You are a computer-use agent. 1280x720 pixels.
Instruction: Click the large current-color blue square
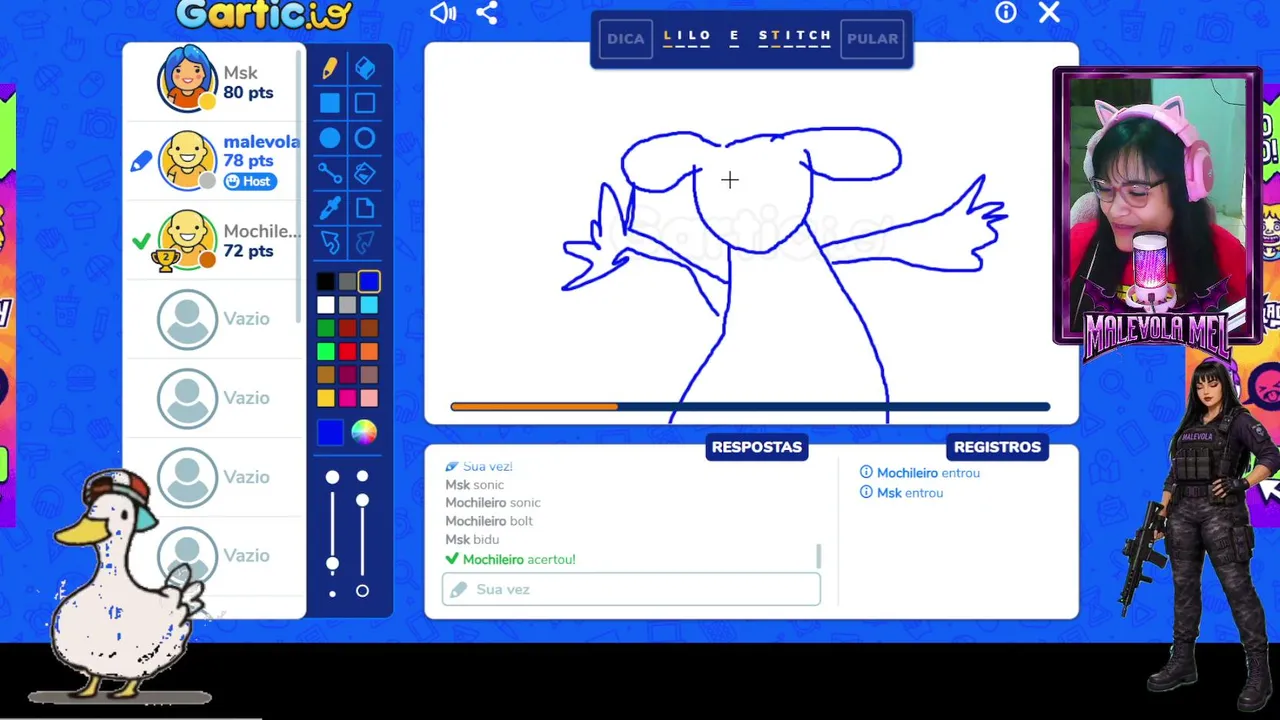click(330, 432)
